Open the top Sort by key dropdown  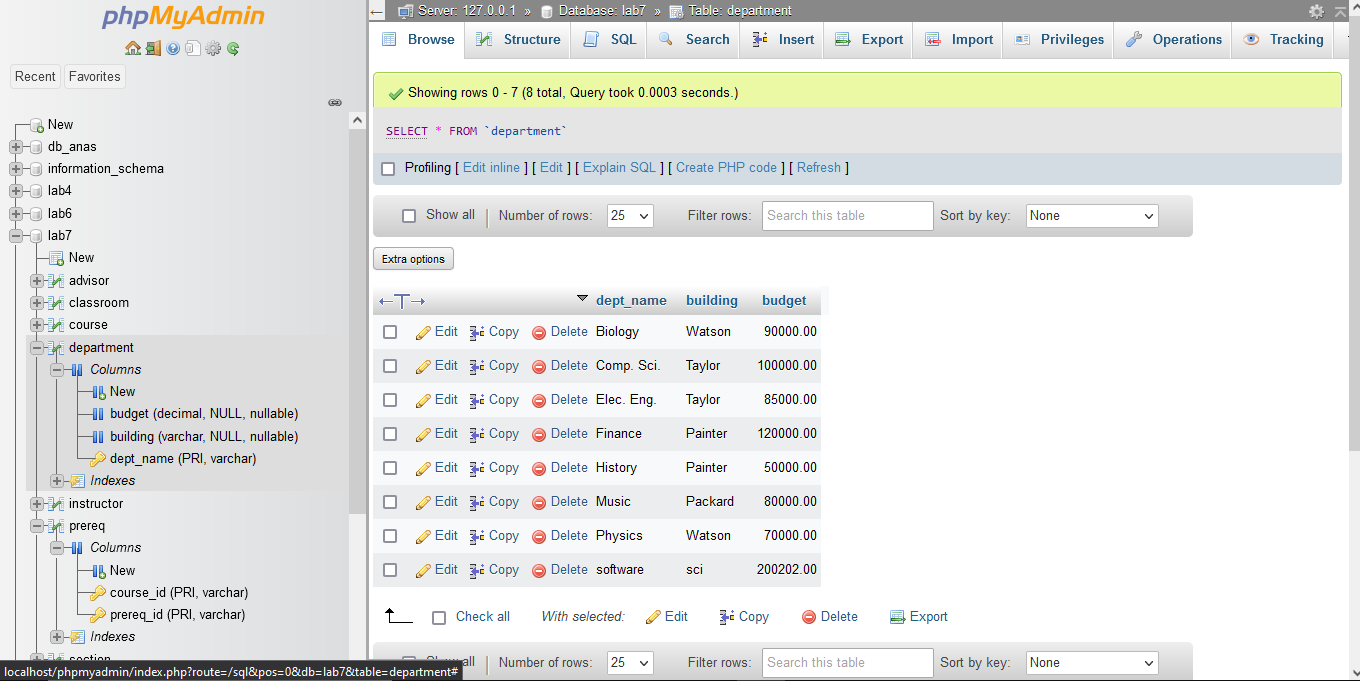click(x=1092, y=216)
